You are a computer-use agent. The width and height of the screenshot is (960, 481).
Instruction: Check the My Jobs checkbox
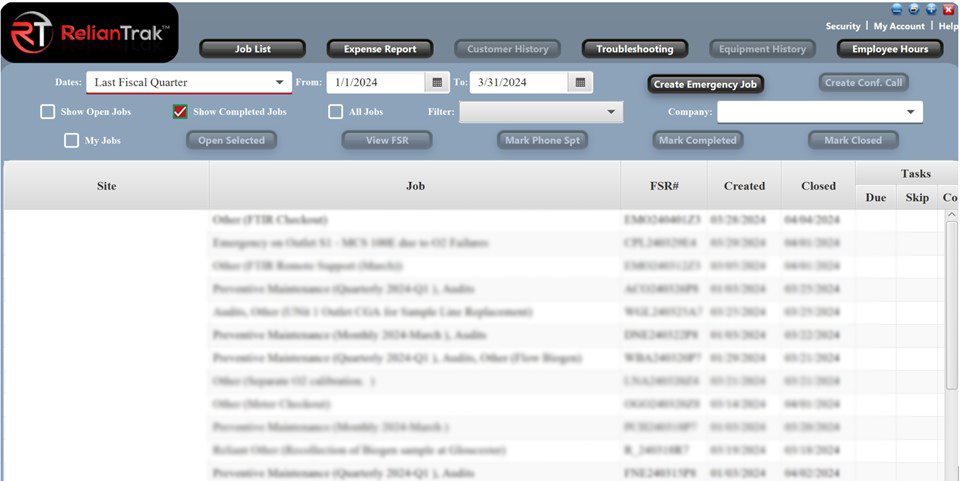[x=72, y=141]
